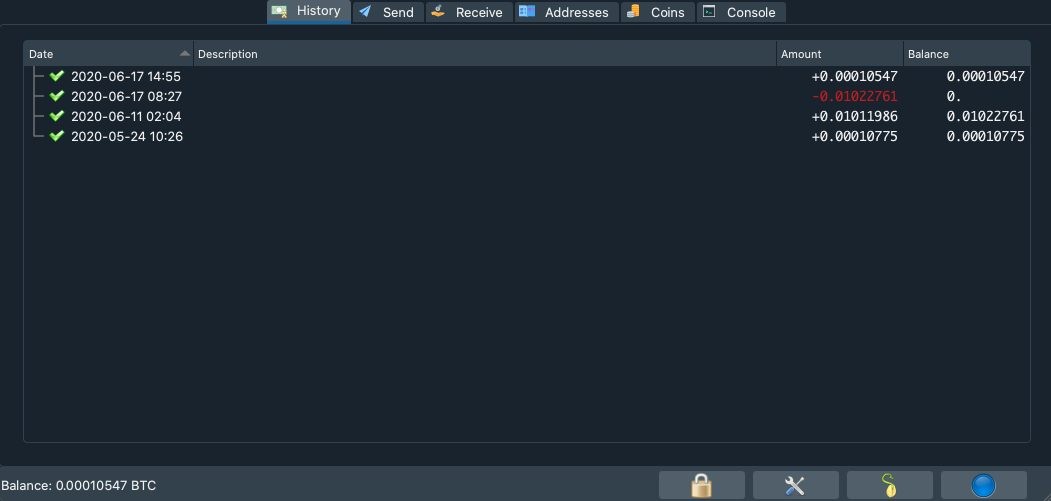Click the empty Description cell of 2020-06-11 02:04

click(x=485, y=117)
